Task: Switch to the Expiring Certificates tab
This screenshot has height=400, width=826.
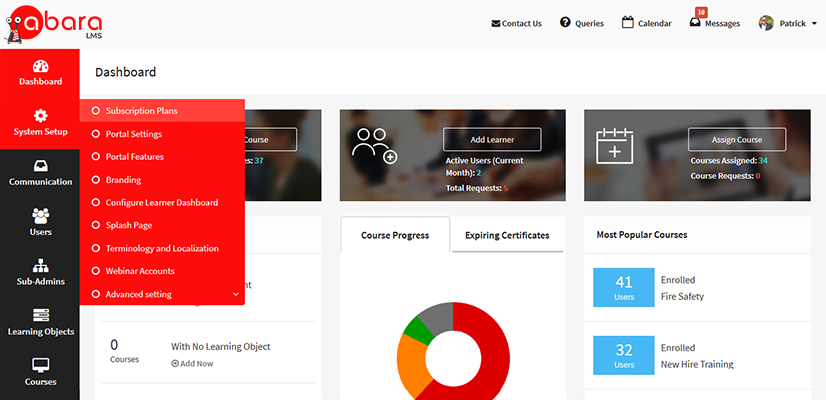Action: tap(507, 235)
